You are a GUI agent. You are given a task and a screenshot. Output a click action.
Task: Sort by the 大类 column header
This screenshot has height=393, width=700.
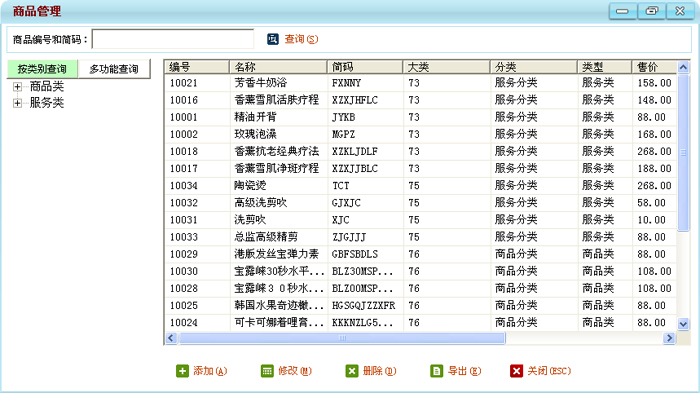[446, 67]
